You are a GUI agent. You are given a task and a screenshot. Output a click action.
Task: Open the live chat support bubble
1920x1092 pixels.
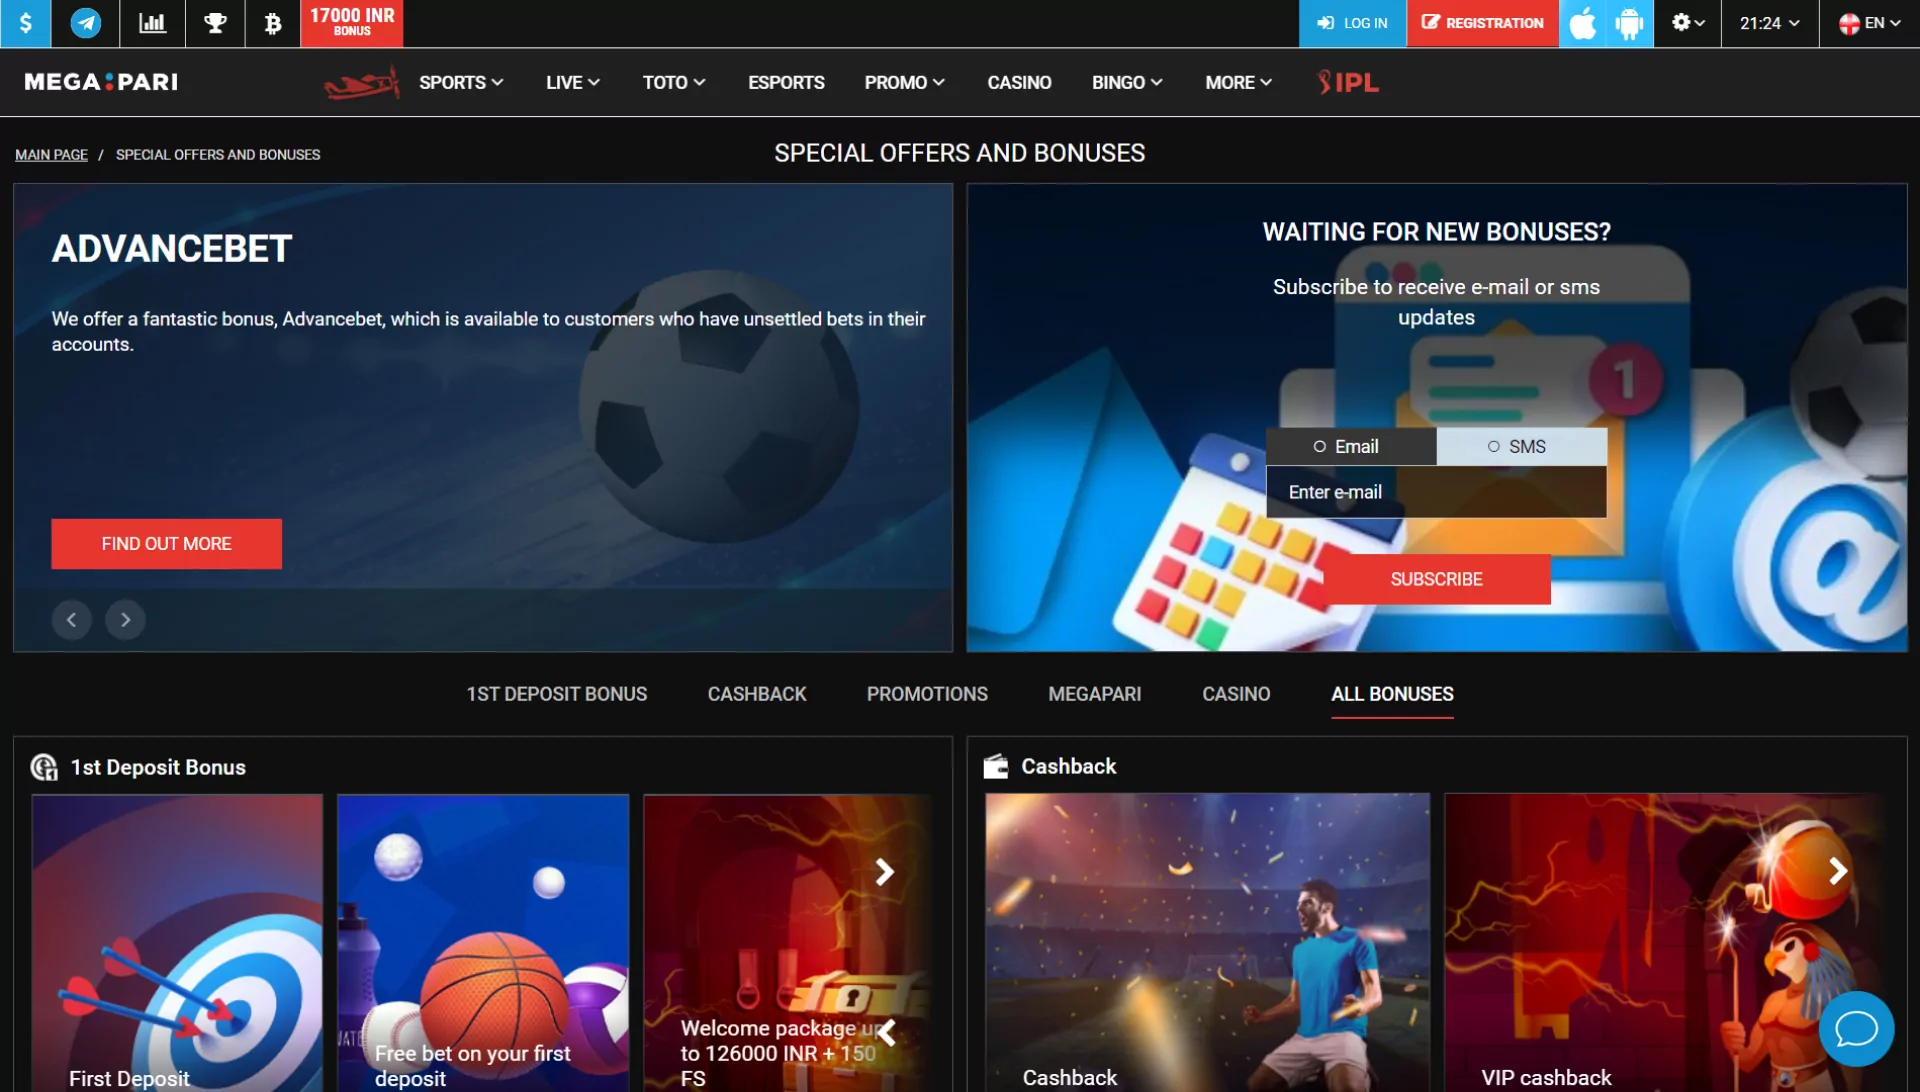tap(1856, 1029)
